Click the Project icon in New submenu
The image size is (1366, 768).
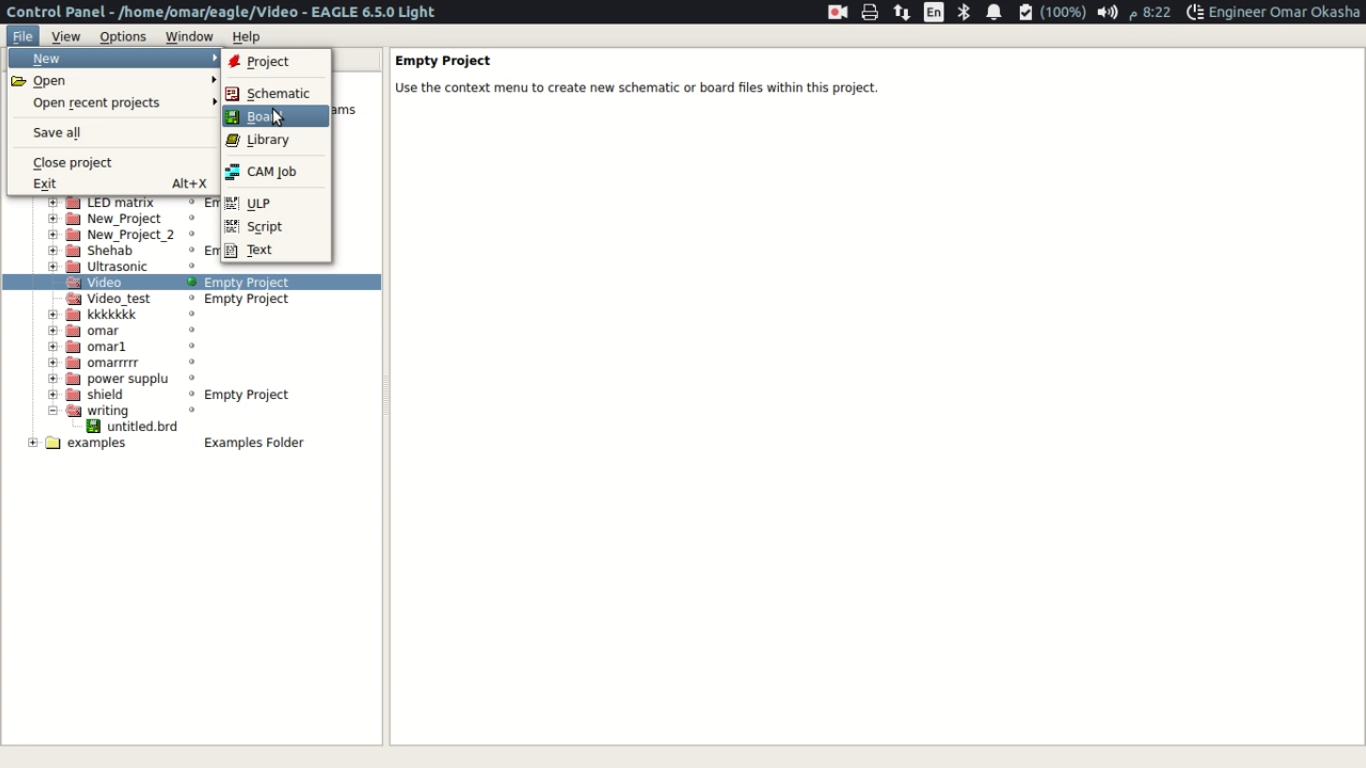(233, 62)
